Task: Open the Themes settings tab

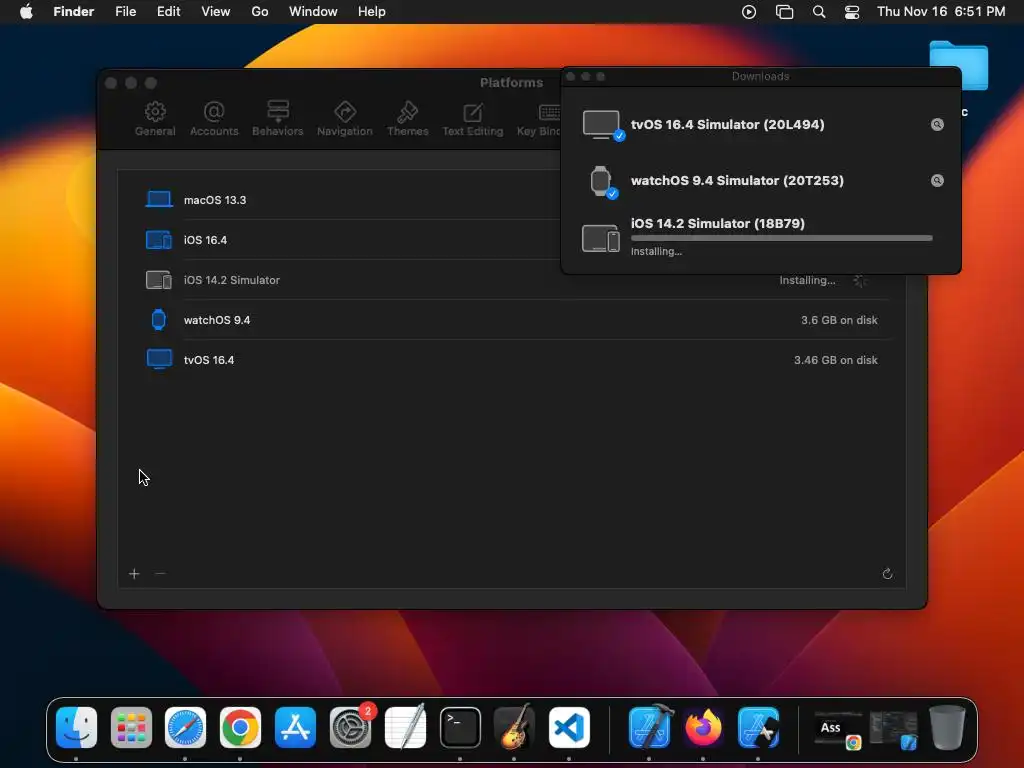Action: 408,119
